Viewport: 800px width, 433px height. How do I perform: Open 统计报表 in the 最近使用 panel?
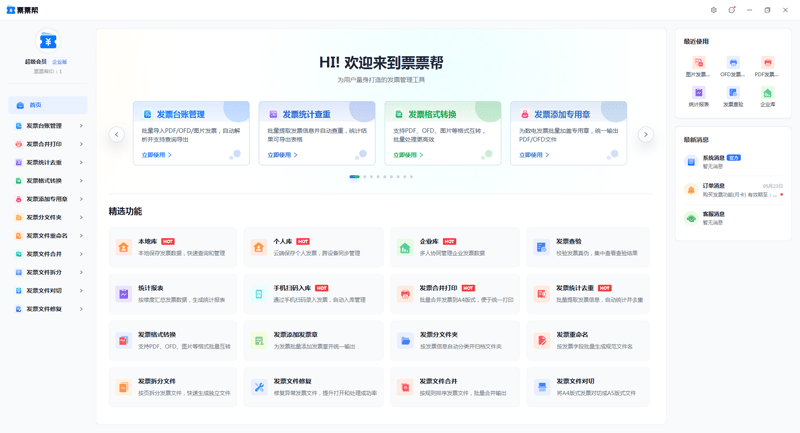click(x=698, y=92)
